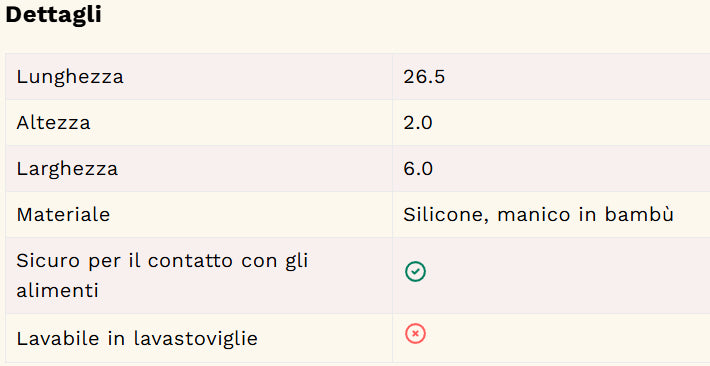Click Lavabile in lavastoviglie label
The height and width of the screenshot is (366, 710).
pos(137,338)
